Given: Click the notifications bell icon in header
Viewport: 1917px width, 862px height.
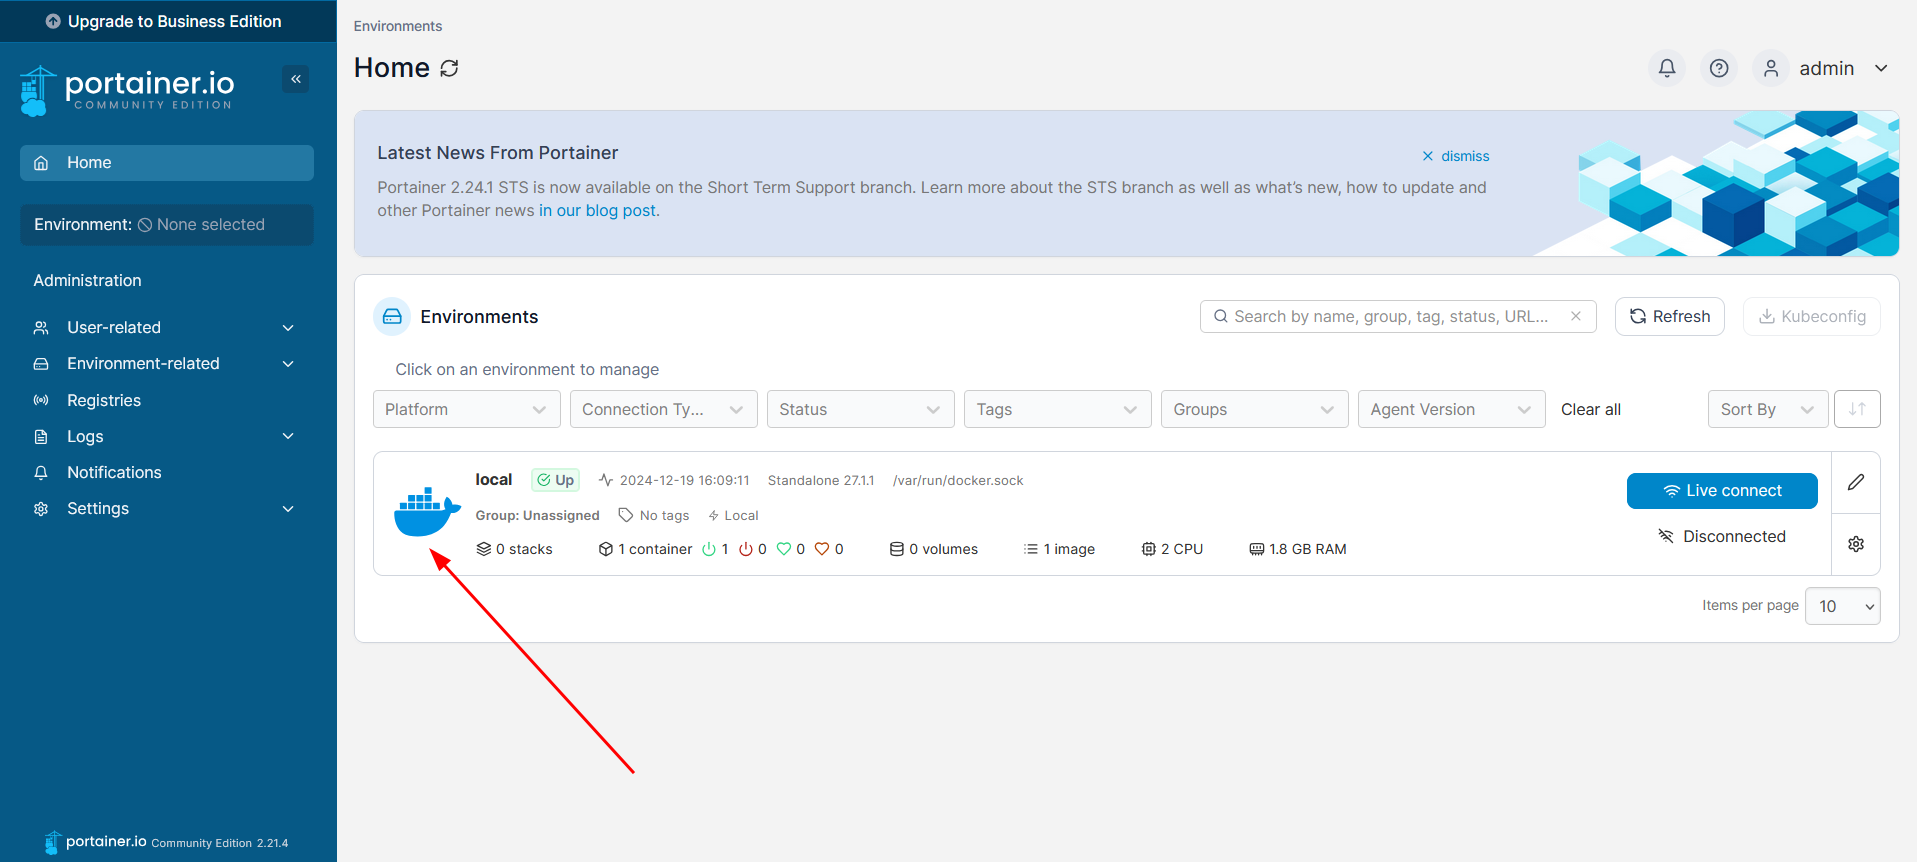Looking at the screenshot, I should [x=1666, y=68].
